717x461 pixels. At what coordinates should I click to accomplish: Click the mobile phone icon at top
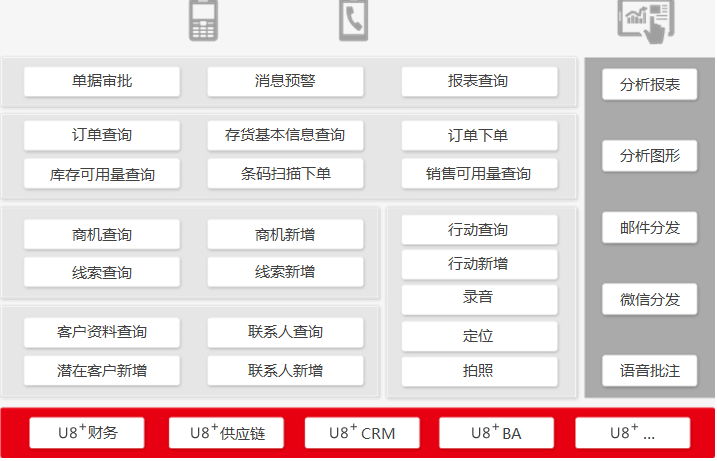pos(203,21)
